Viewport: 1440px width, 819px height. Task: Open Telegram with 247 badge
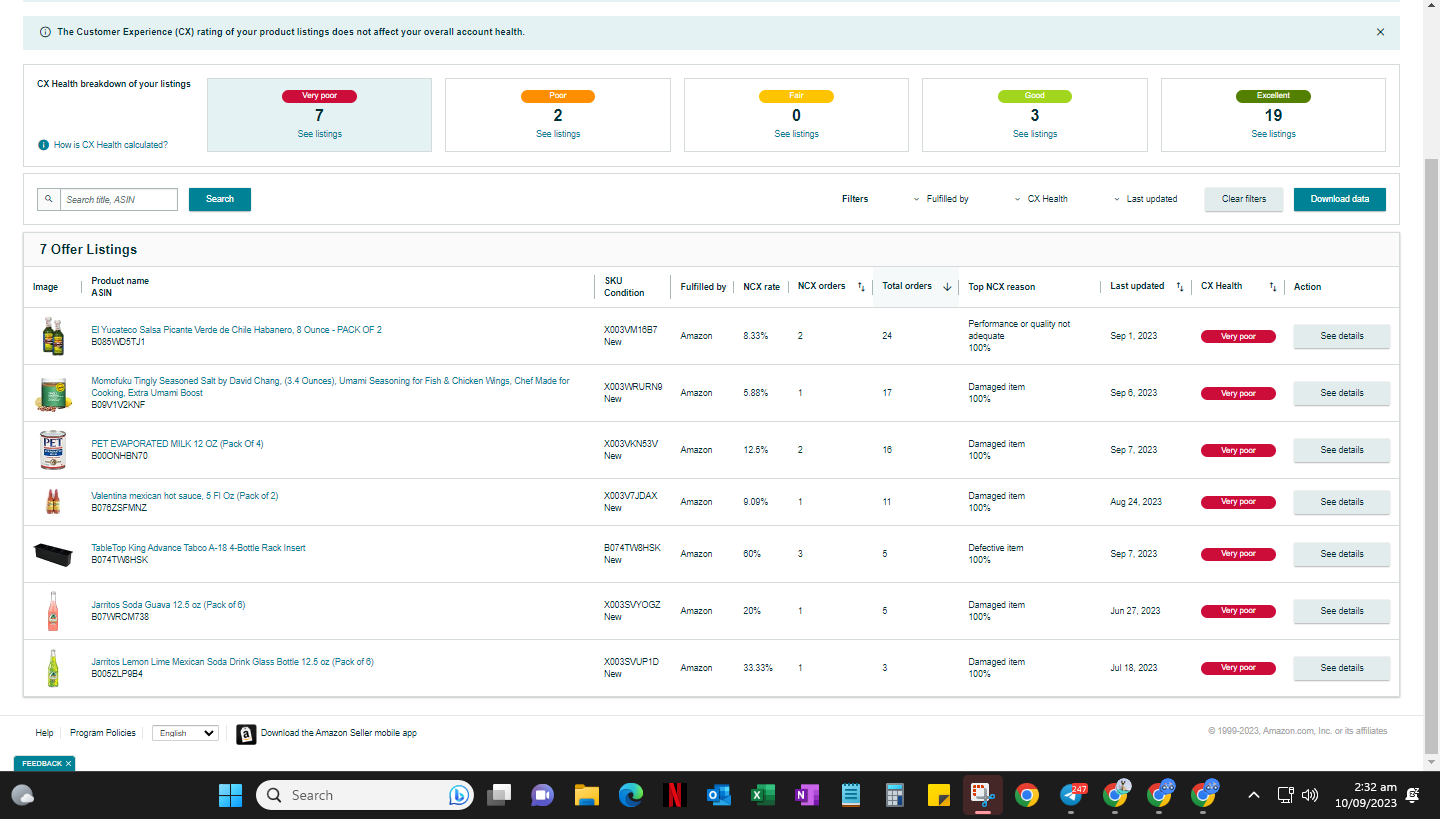[x=1071, y=795]
